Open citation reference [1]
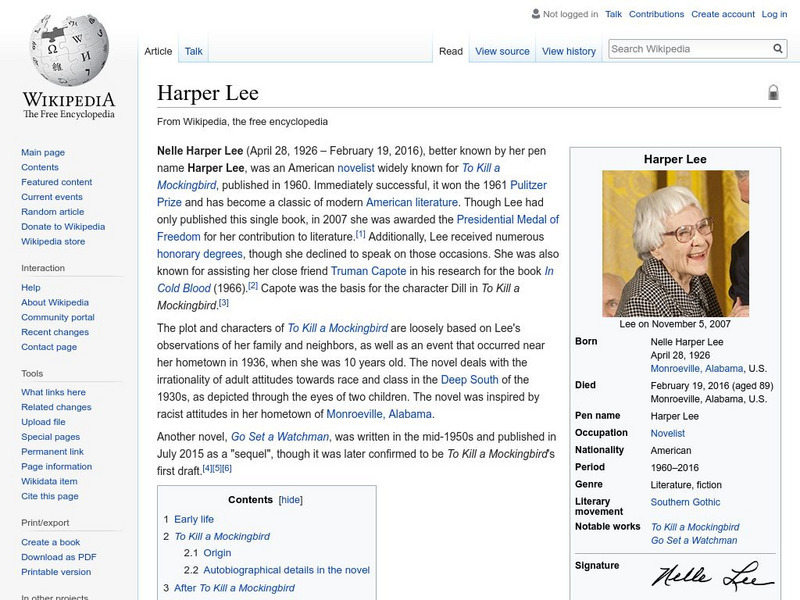 coord(360,234)
